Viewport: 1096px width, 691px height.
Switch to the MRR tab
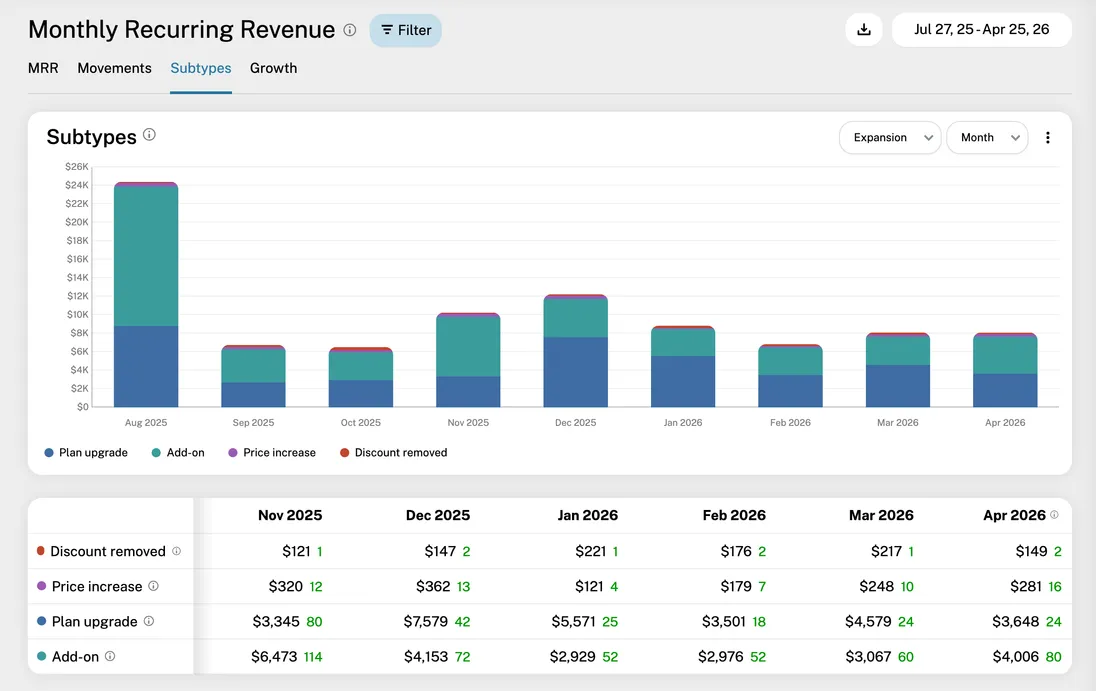tap(43, 68)
